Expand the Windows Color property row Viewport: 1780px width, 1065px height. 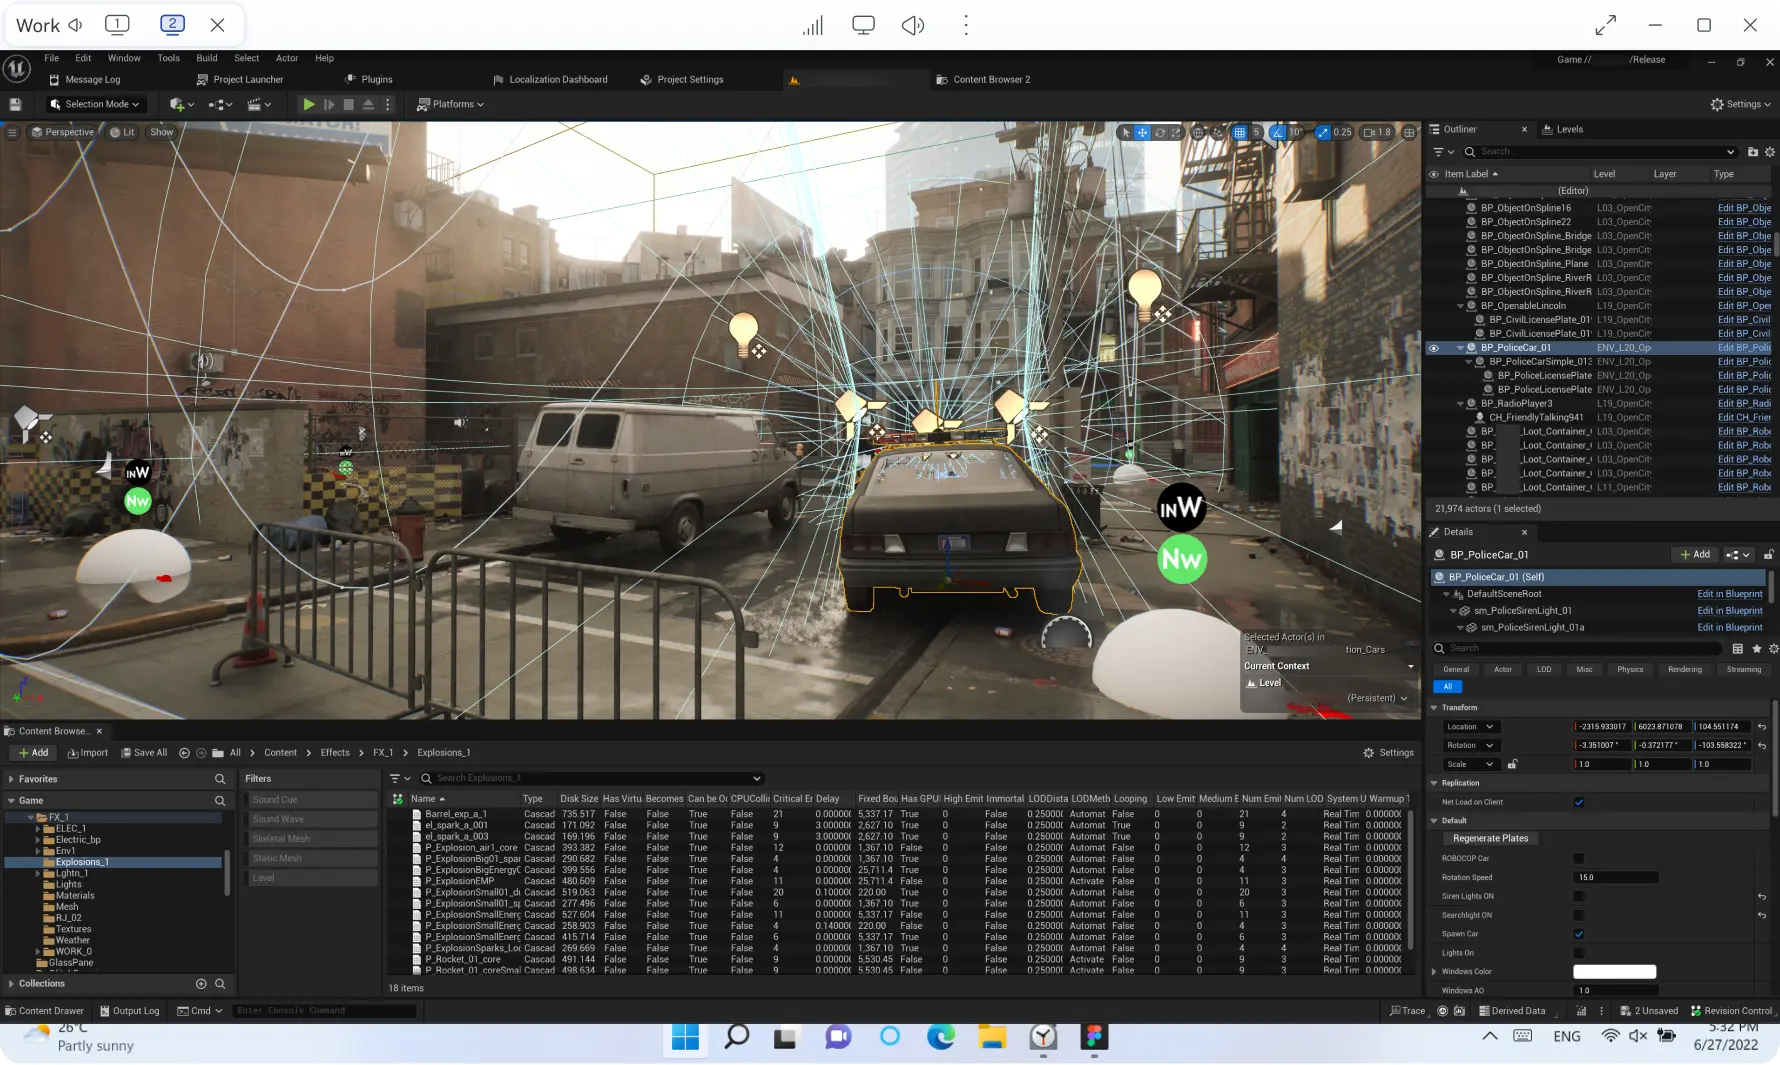(x=1435, y=972)
